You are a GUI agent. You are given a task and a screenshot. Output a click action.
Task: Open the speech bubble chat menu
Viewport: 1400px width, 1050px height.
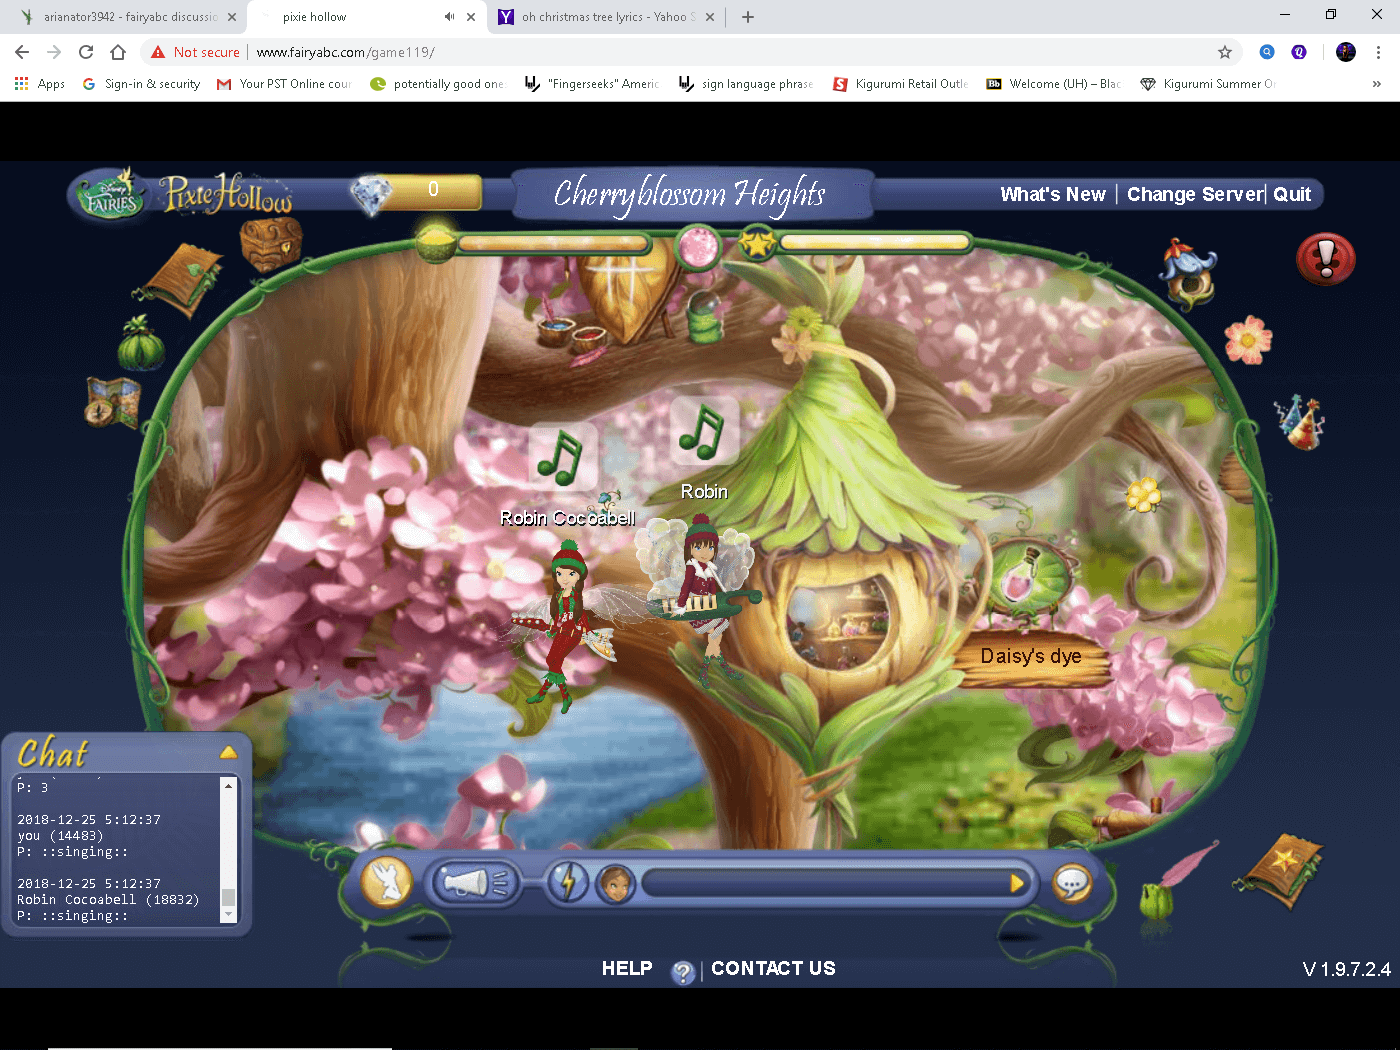click(1072, 883)
